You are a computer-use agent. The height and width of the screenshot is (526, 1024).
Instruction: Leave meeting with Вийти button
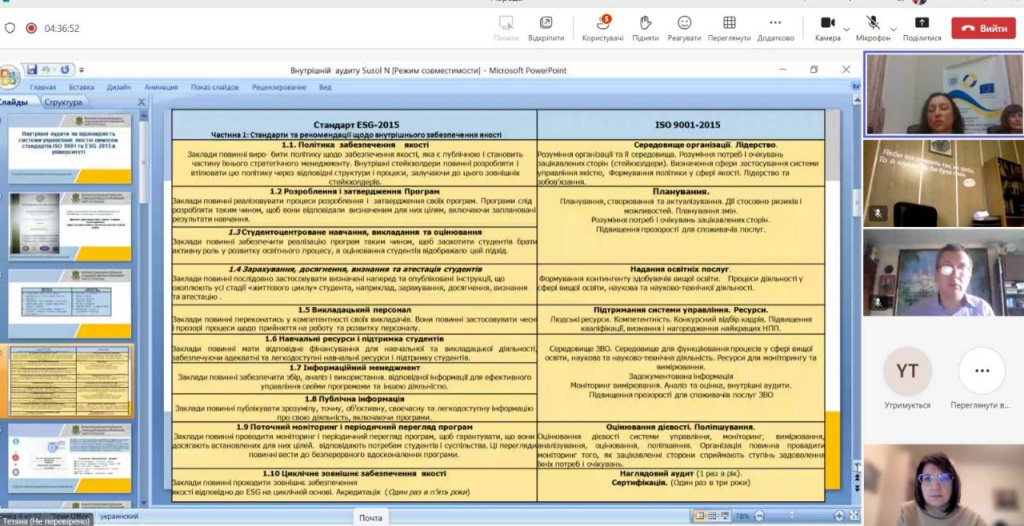(983, 28)
